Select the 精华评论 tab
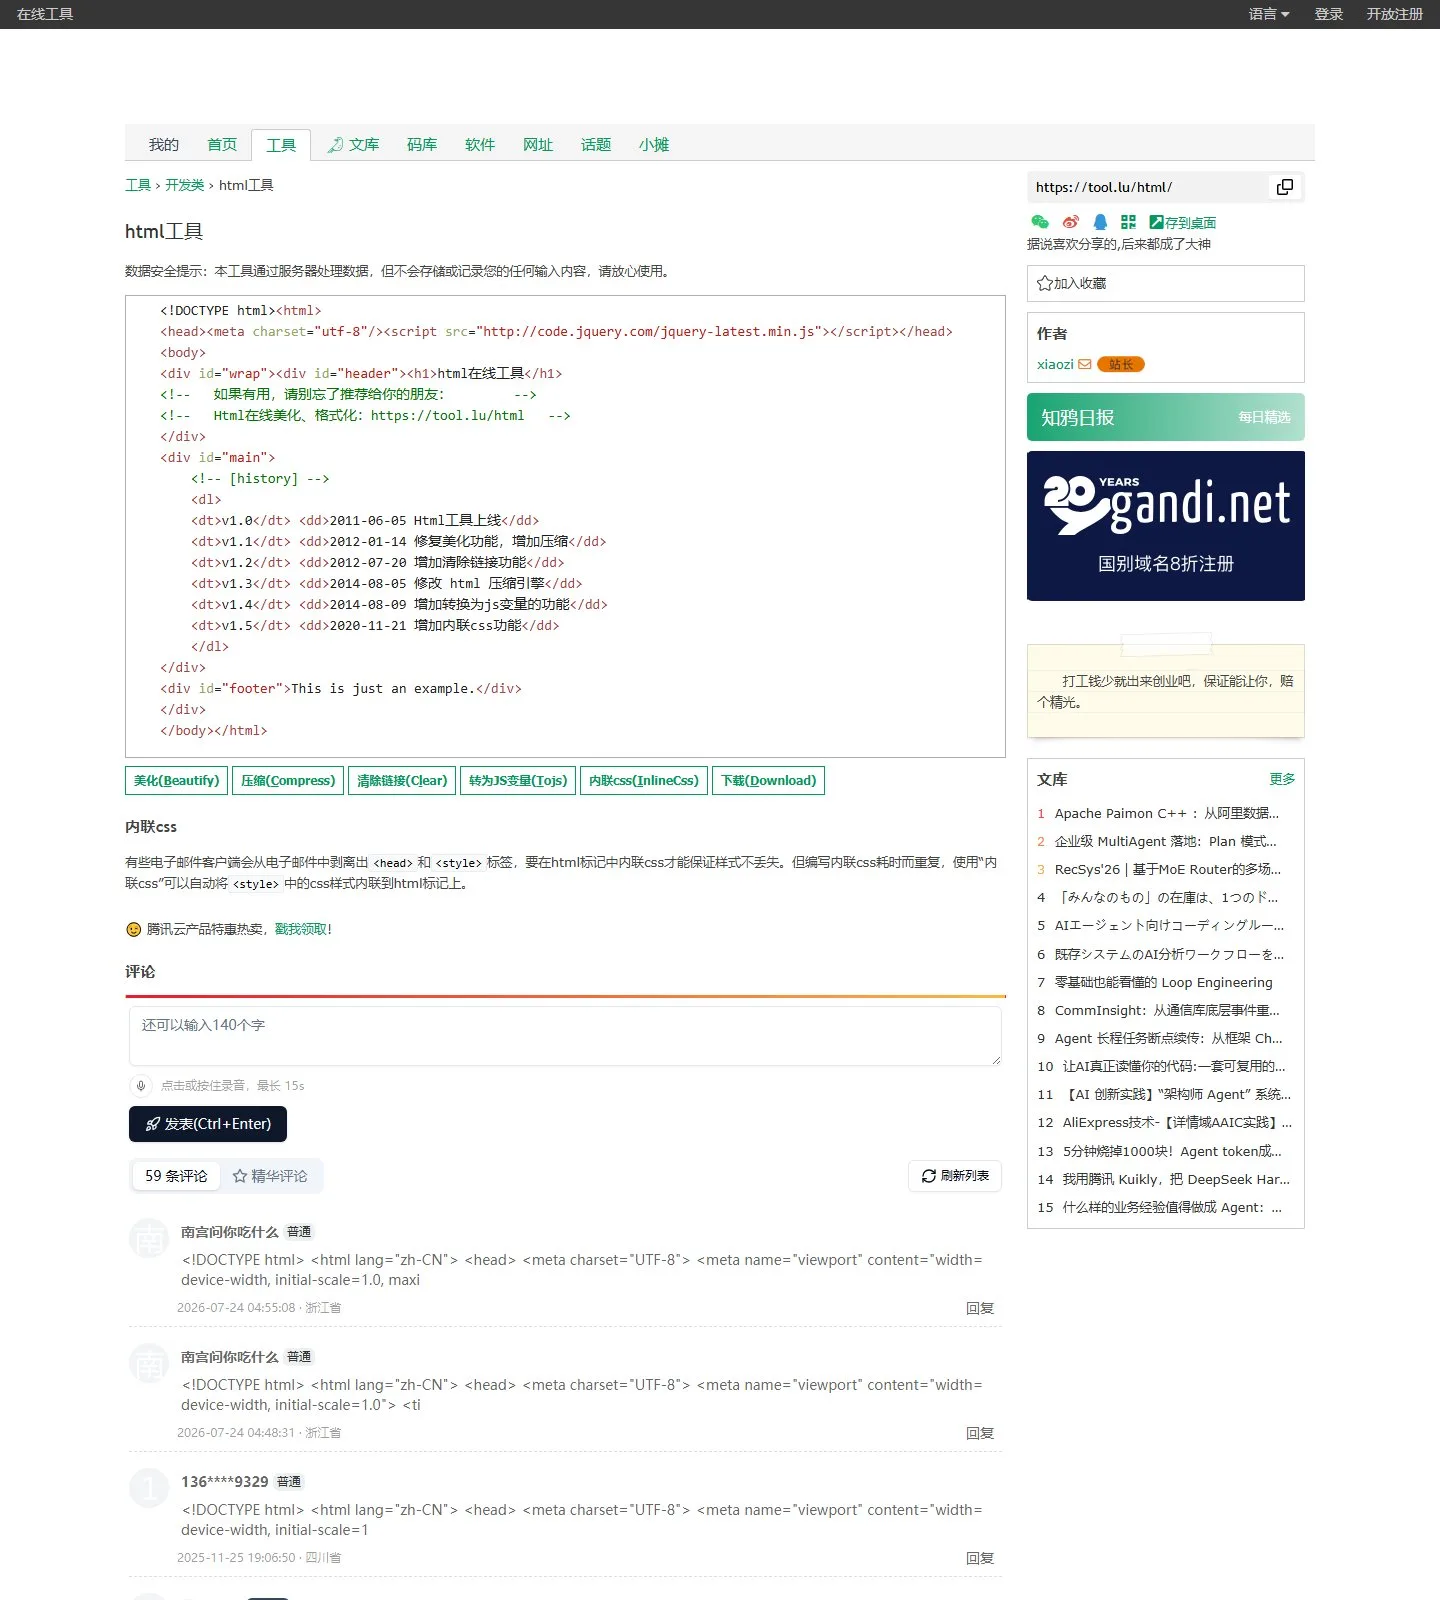 click(270, 1176)
